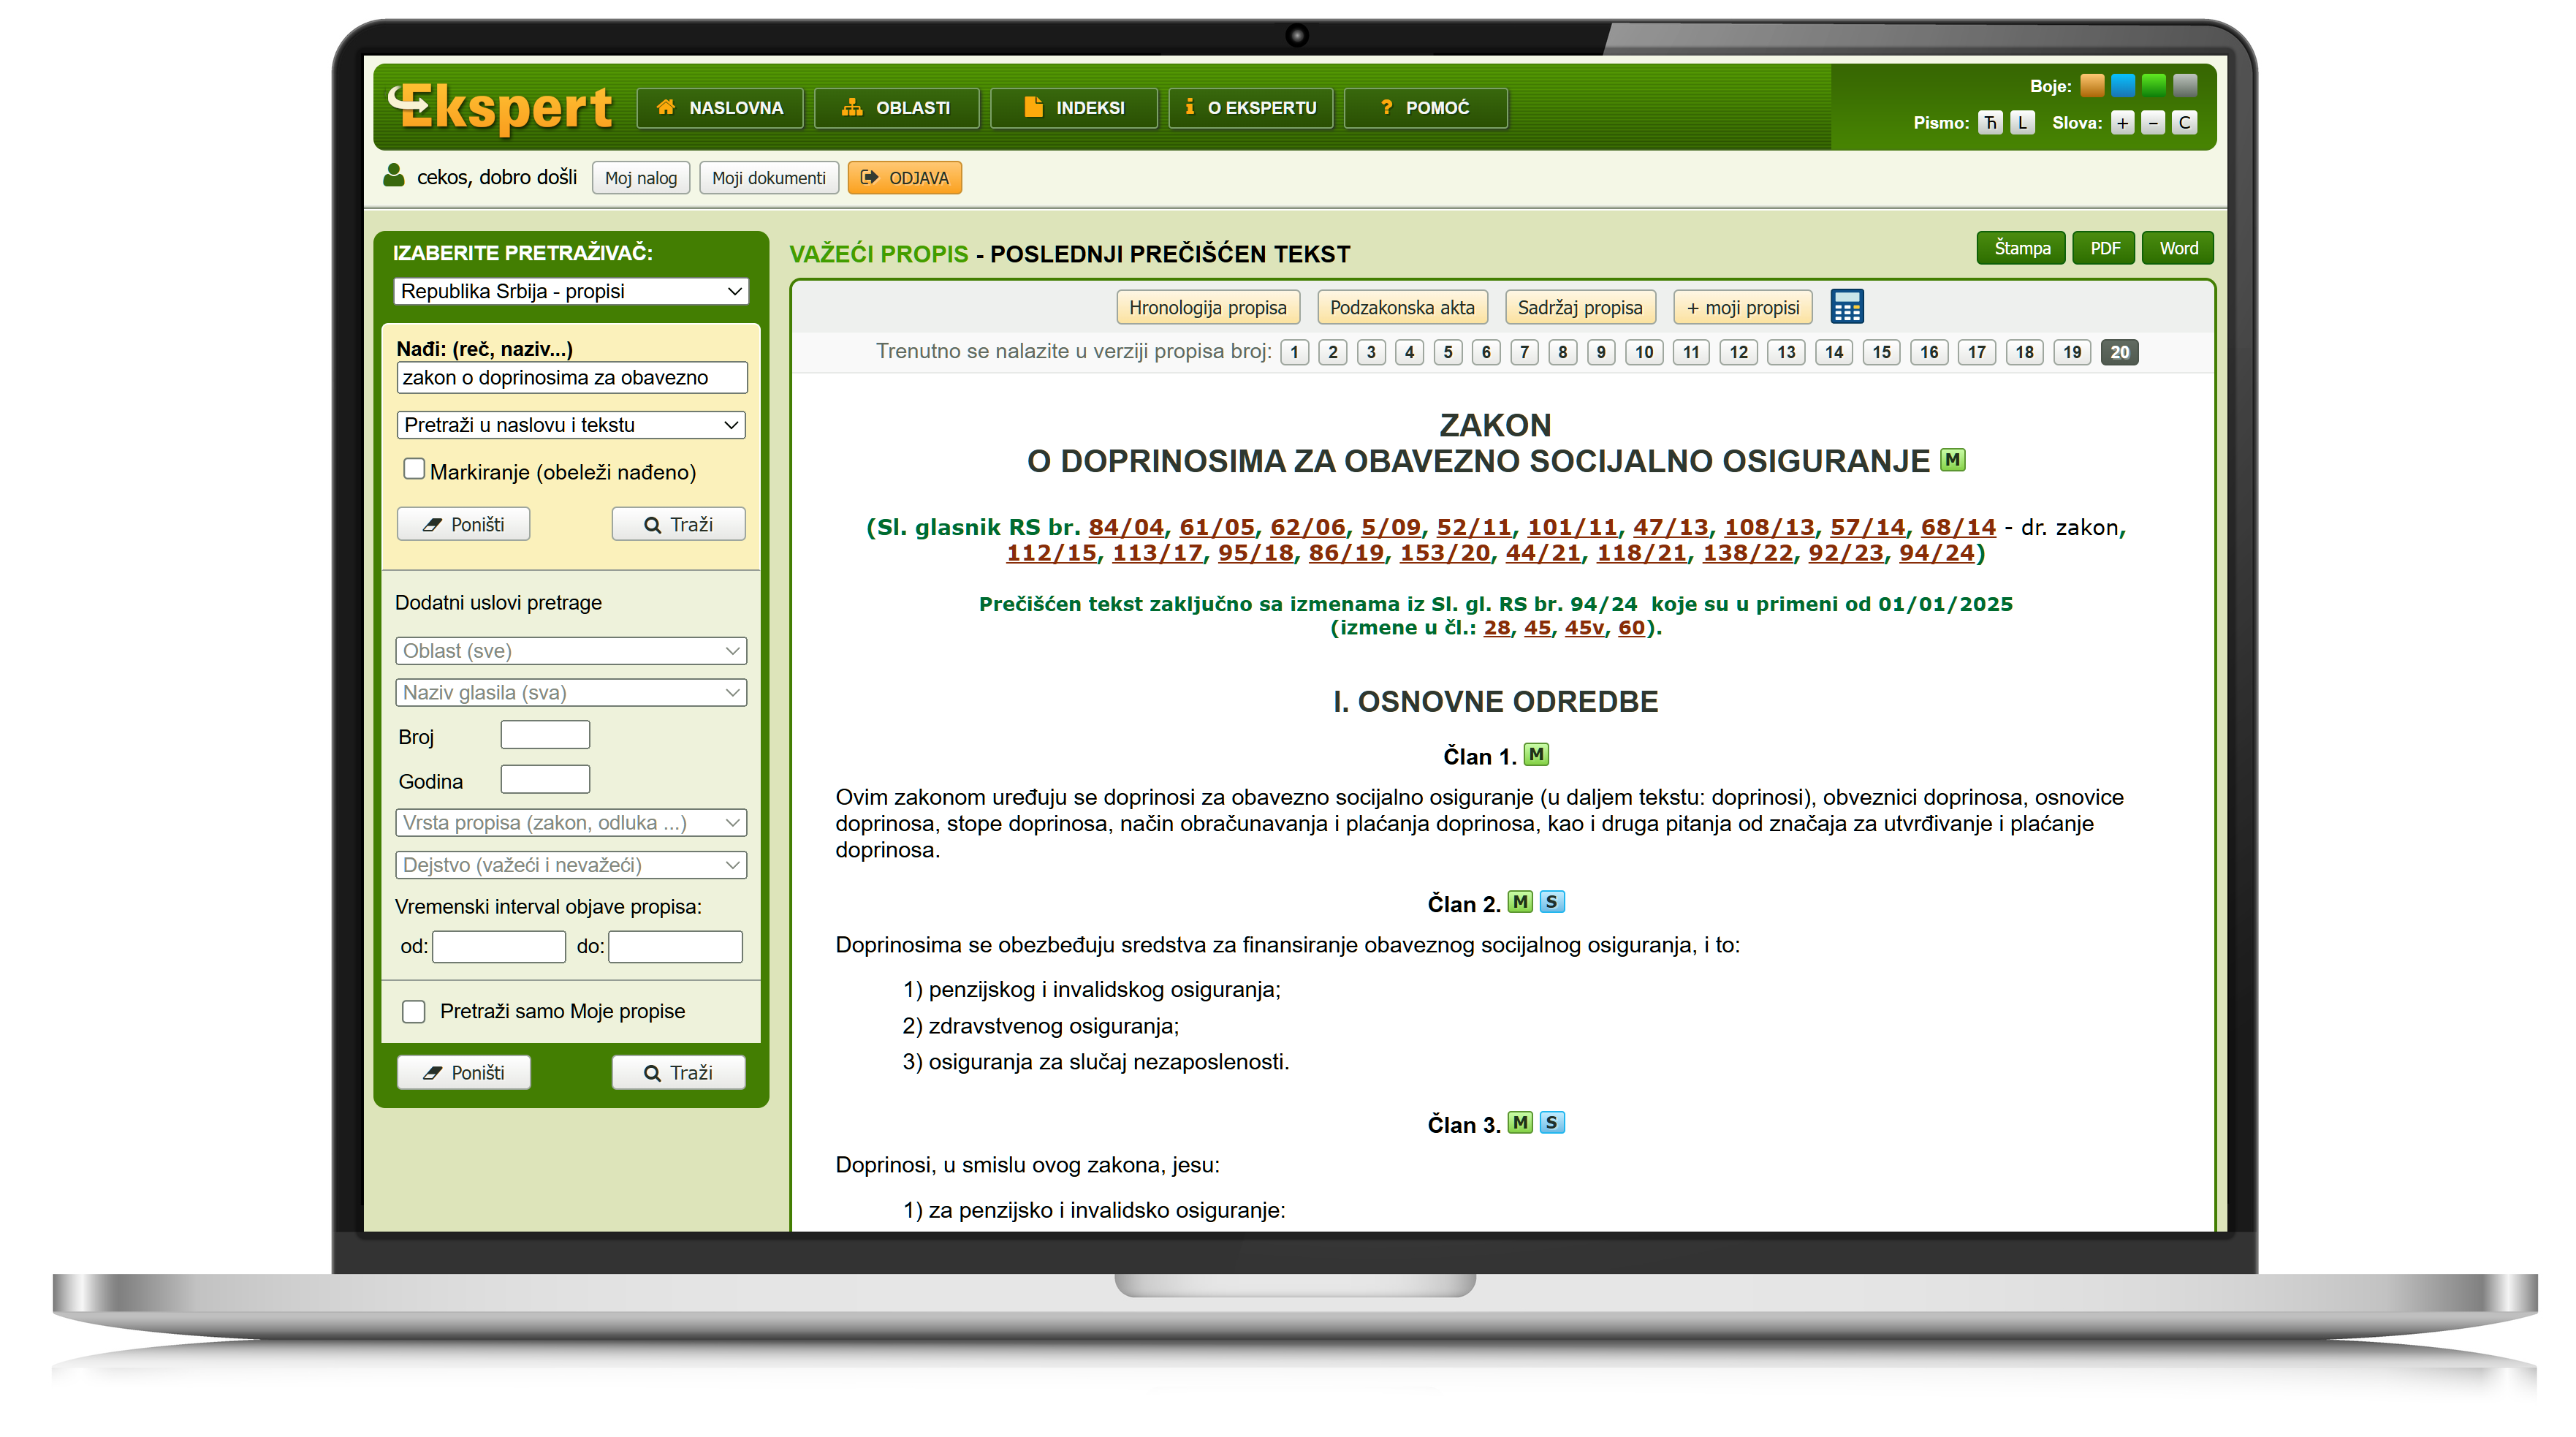The width and height of the screenshot is (2576, 1437).
Task: Expand the Oblast (sve) dropdown
Action: 571,651
